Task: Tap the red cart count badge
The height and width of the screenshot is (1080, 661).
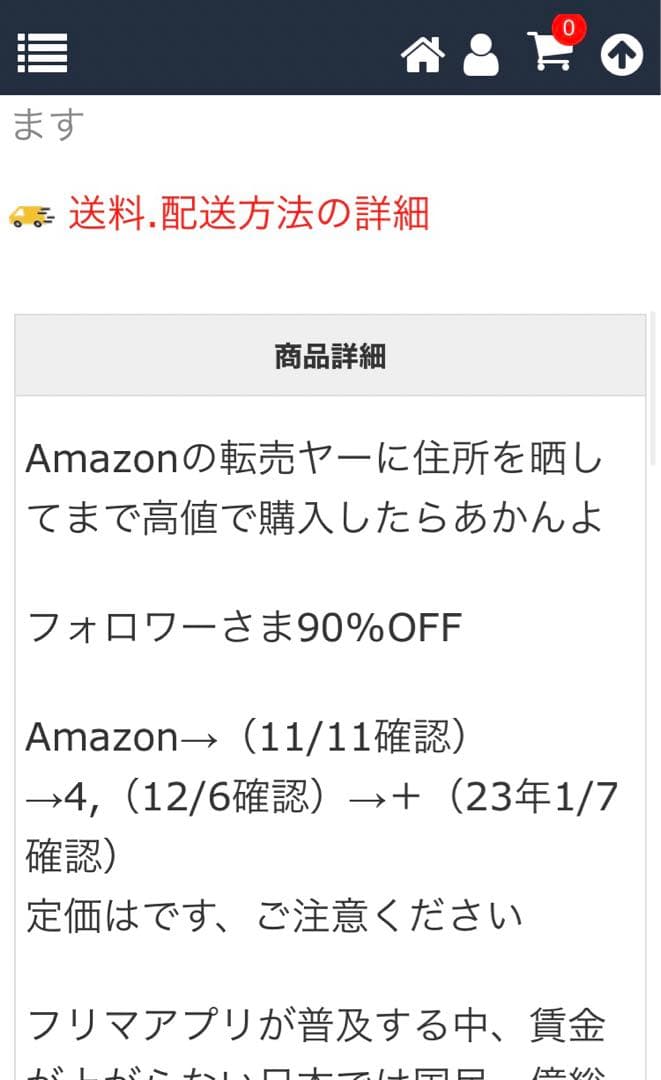Action: [569, 28]
